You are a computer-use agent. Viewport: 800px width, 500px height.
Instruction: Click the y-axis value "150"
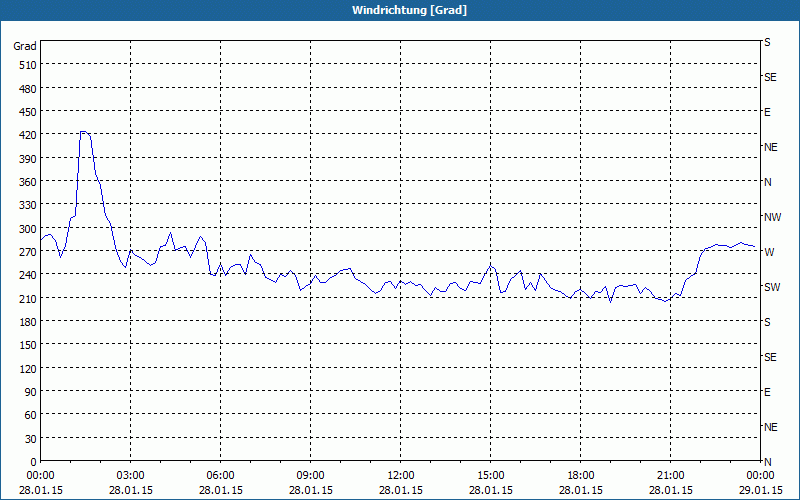tap(29, 345)
